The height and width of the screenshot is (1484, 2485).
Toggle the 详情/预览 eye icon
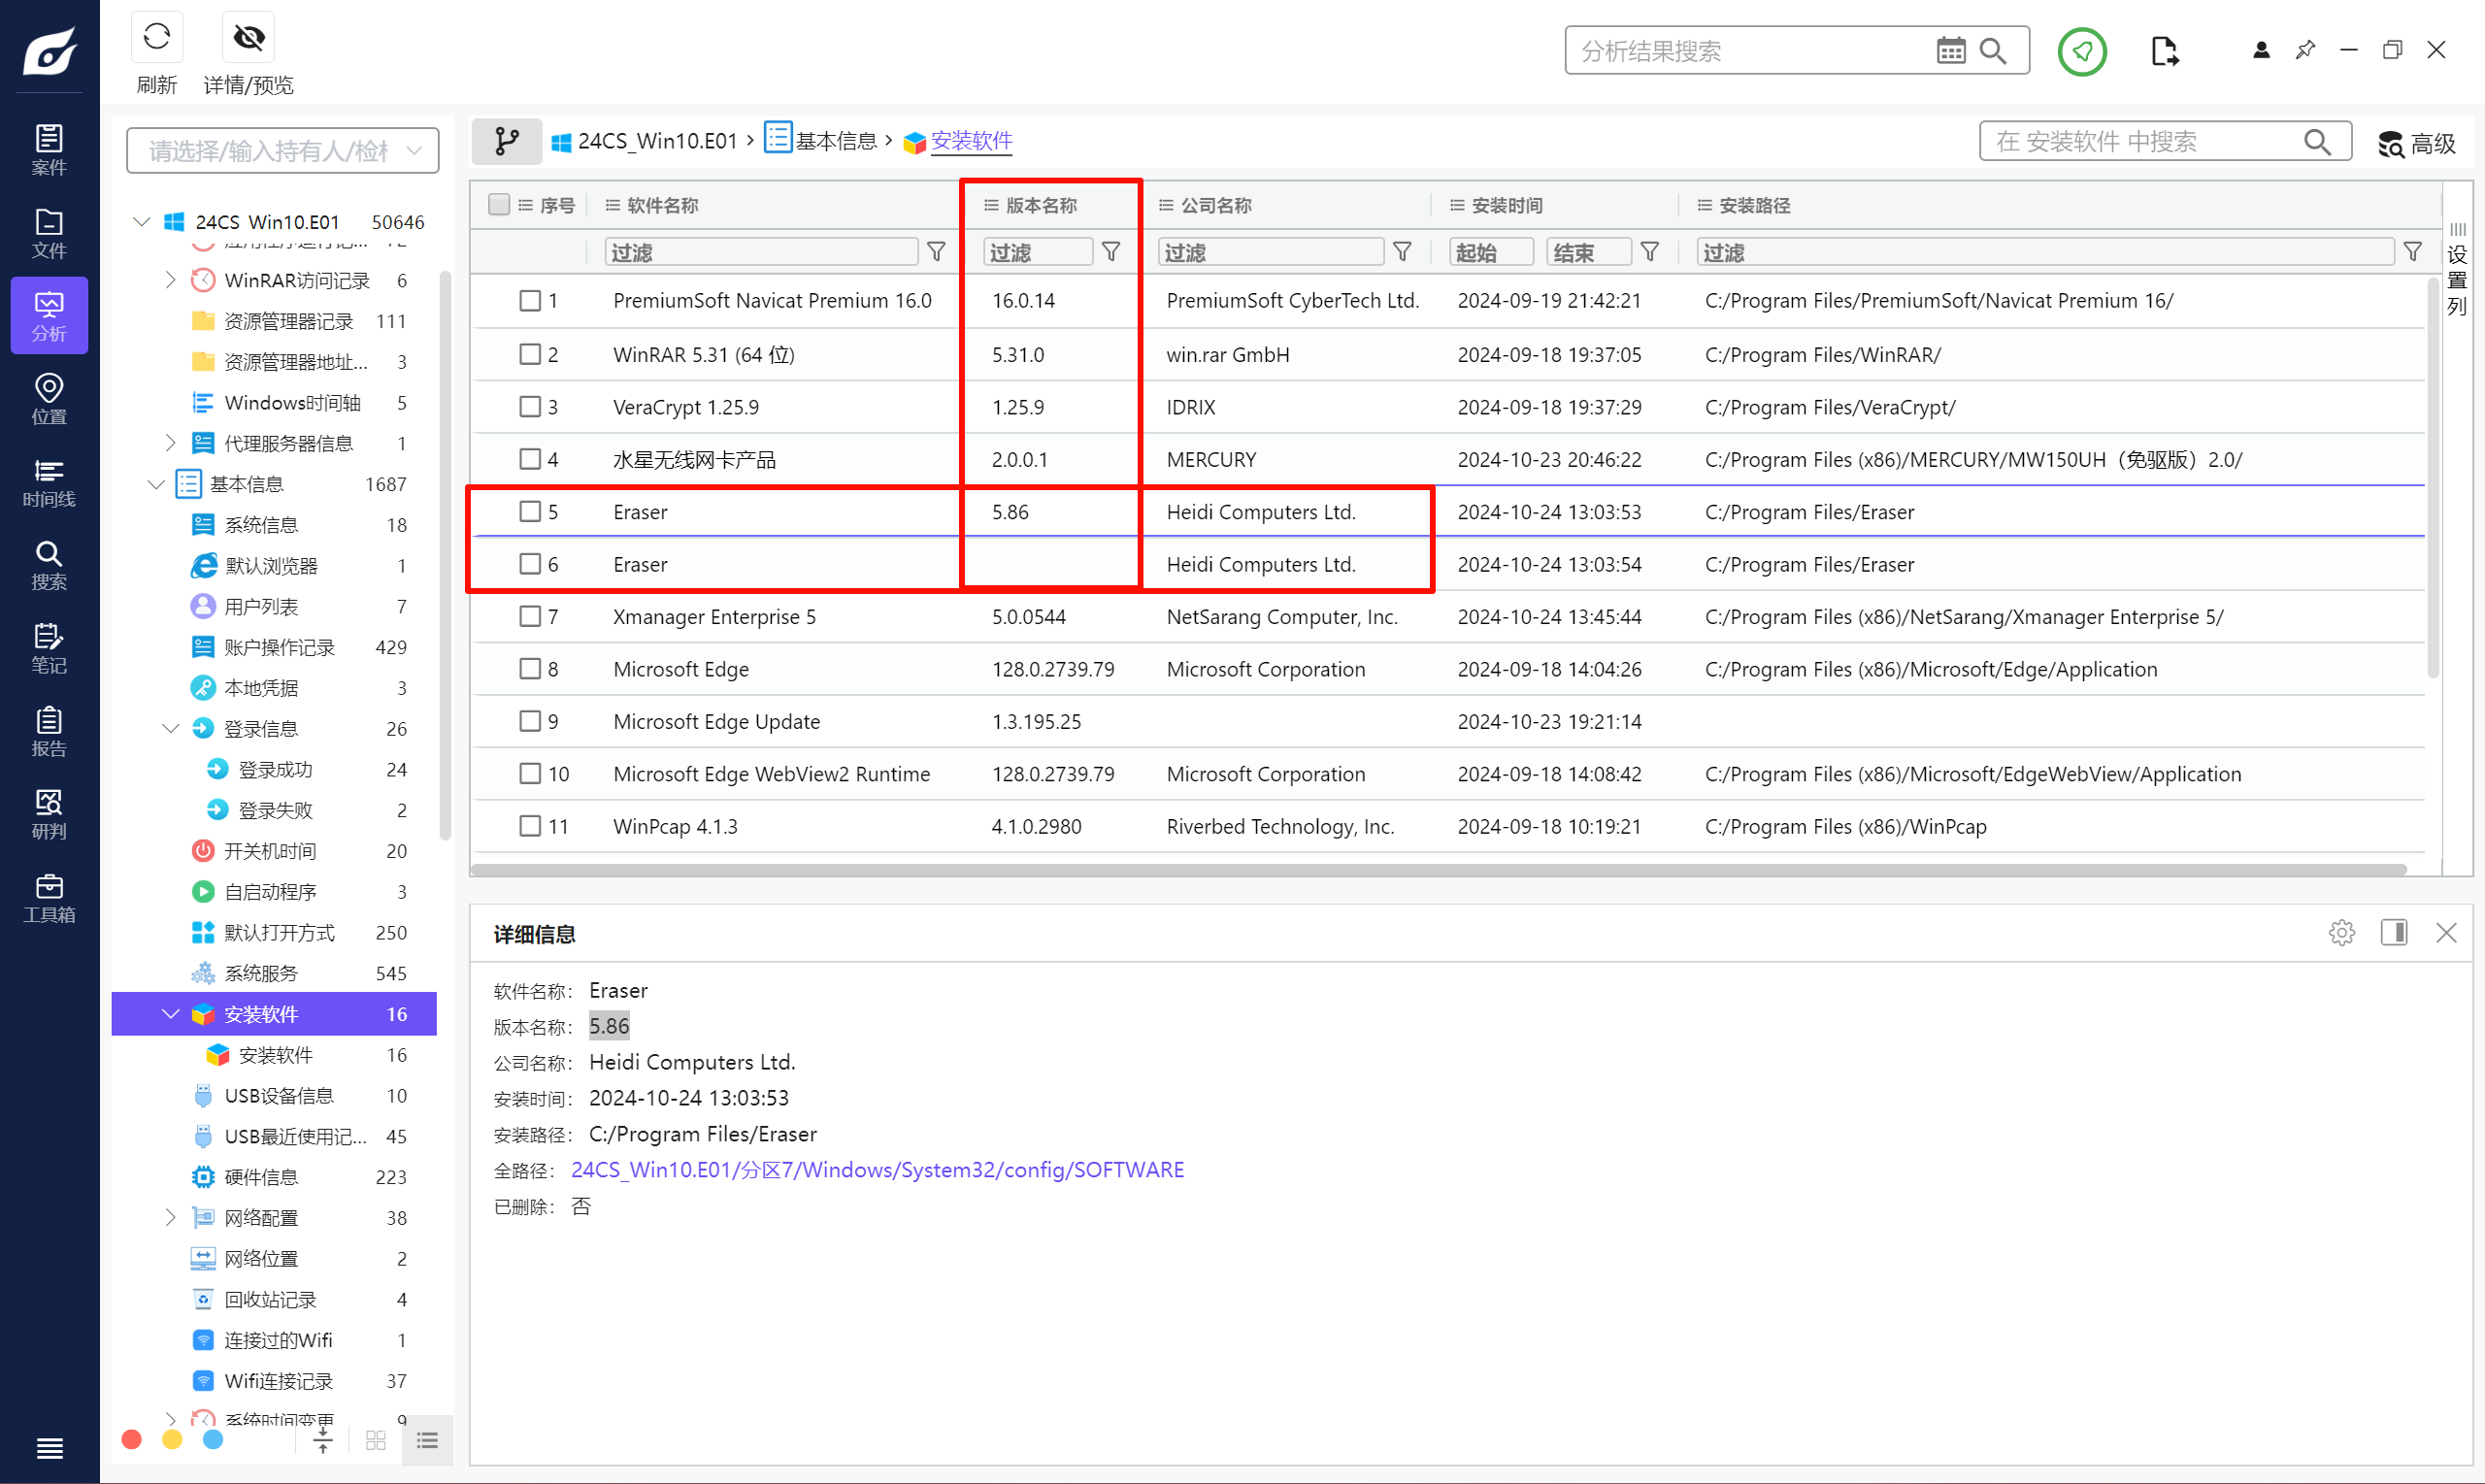248,38
